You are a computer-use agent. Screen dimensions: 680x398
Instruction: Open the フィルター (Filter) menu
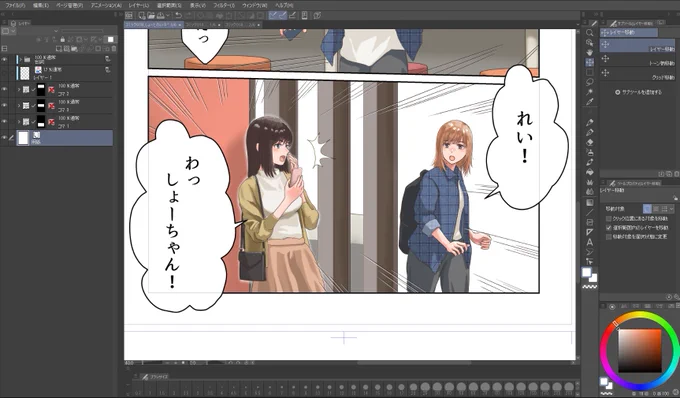point(224,5)
